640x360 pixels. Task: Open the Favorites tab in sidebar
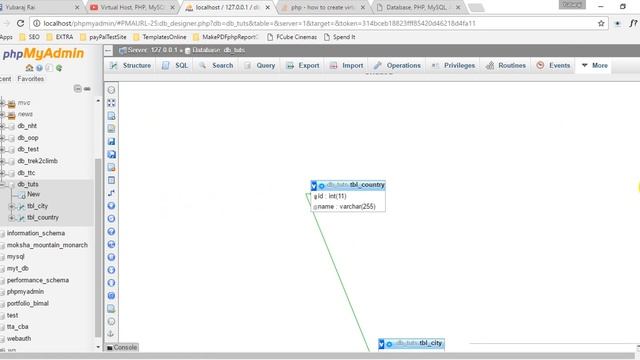pos(31,79)
